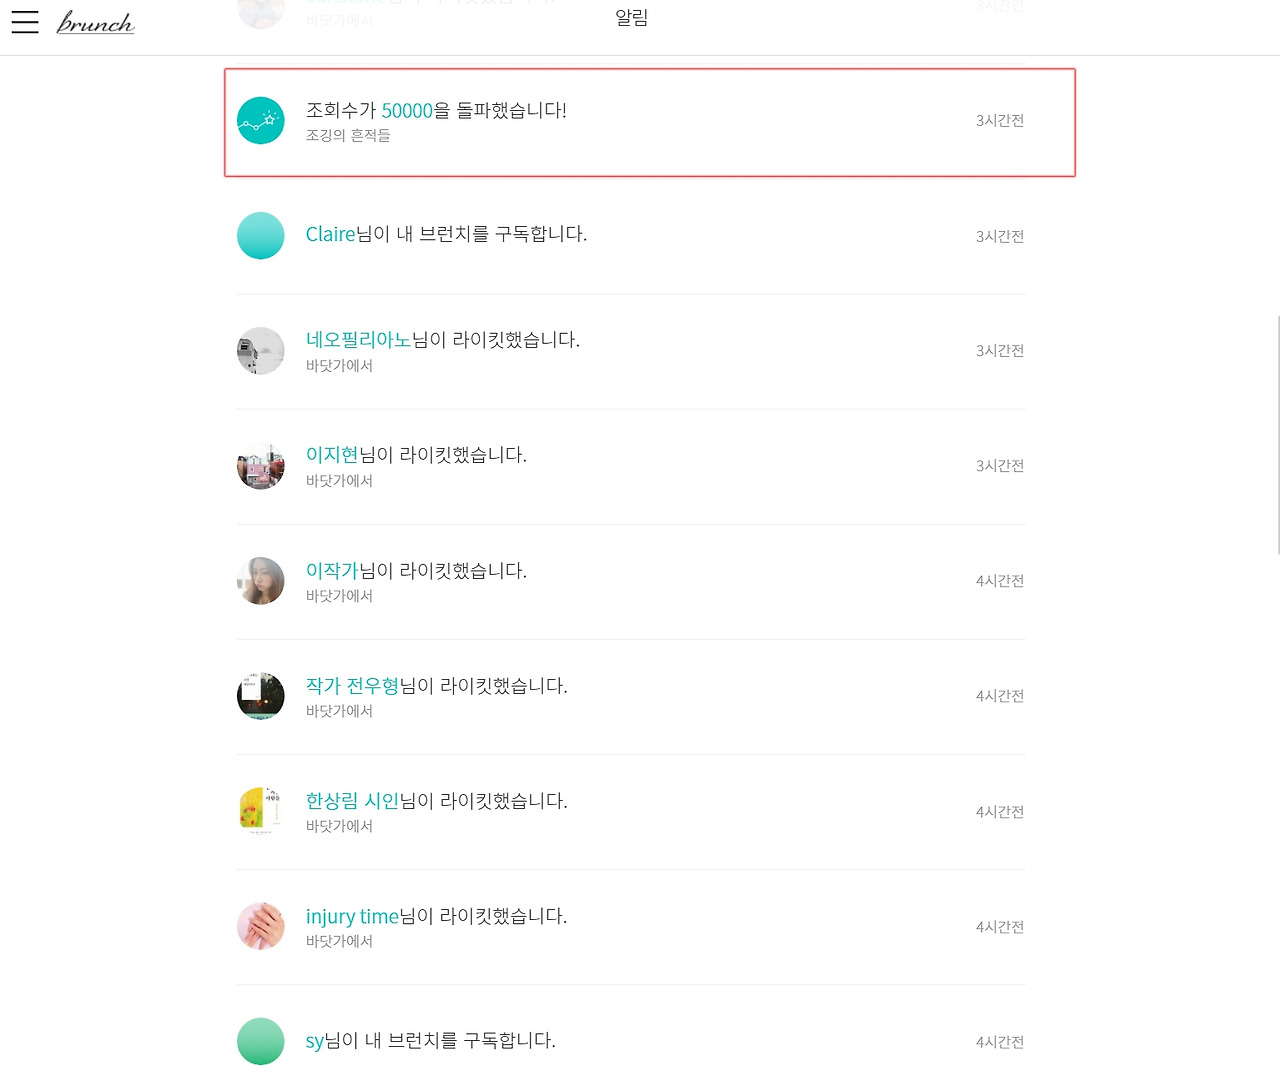Click the brunch logo
The width and height of the screenshot is (1280, 1066).
click(x=95, y=22)
